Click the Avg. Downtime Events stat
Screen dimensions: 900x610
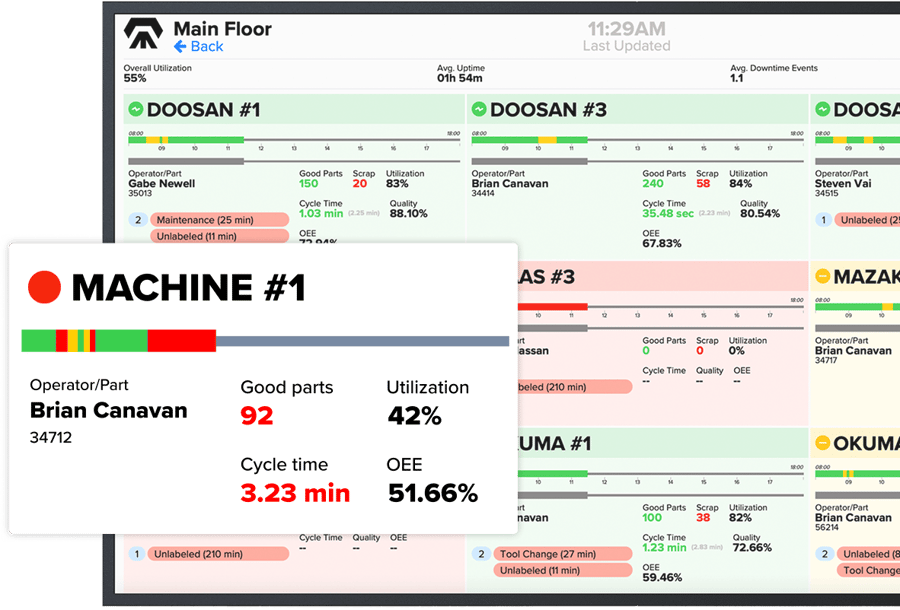pyautogui.click(x=774, y=73)
